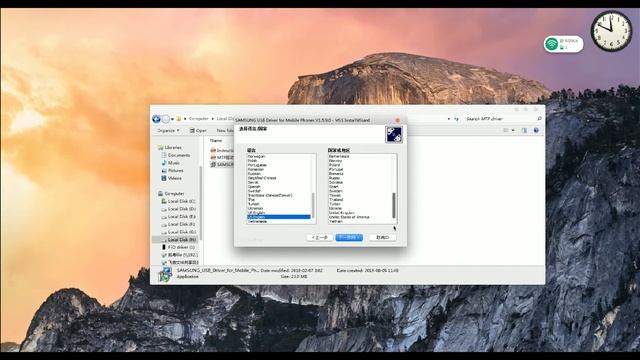This screenshot has width=640, height=360.
Task: Select Thai in the language list
Action: coord(251,200)
